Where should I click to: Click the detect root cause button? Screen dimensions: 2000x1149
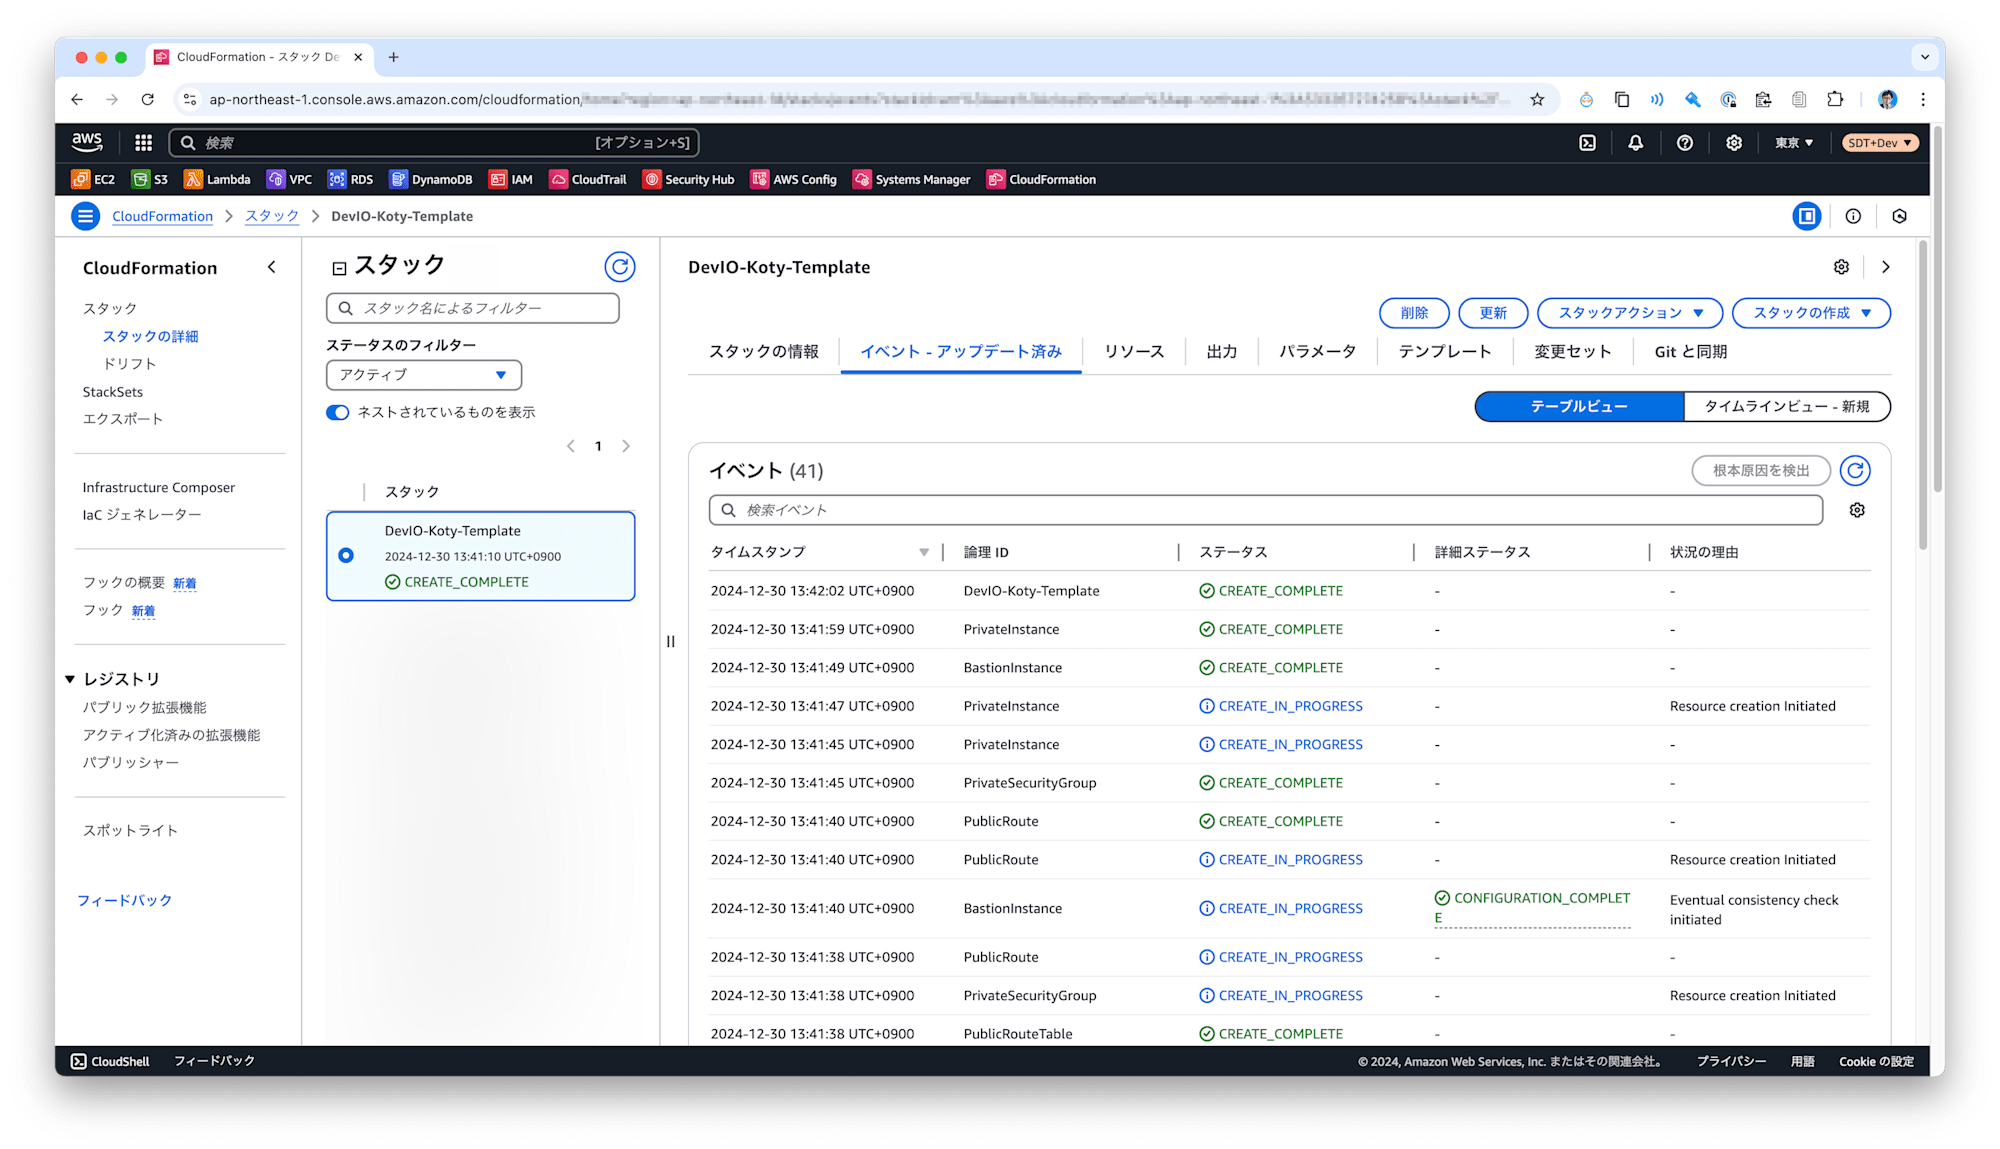tap(1761, 471)
